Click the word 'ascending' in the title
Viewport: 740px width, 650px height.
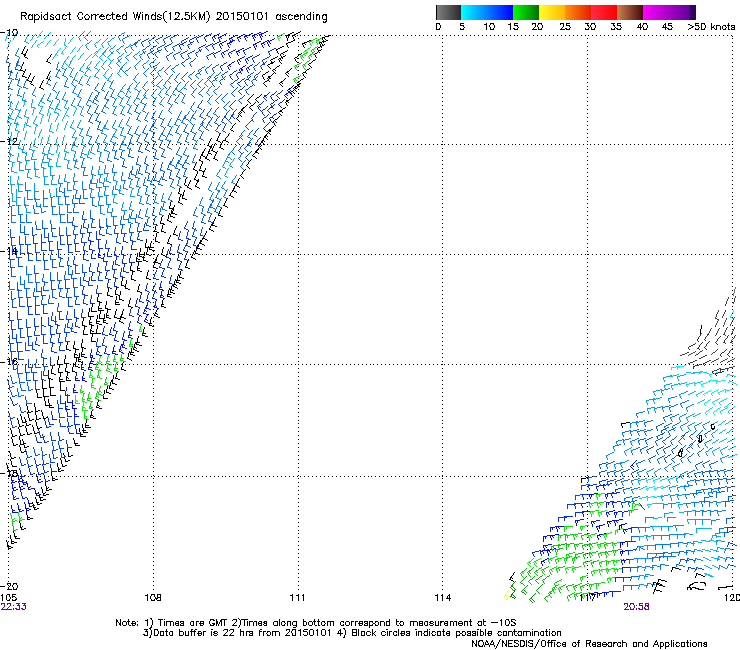point(301,17)
